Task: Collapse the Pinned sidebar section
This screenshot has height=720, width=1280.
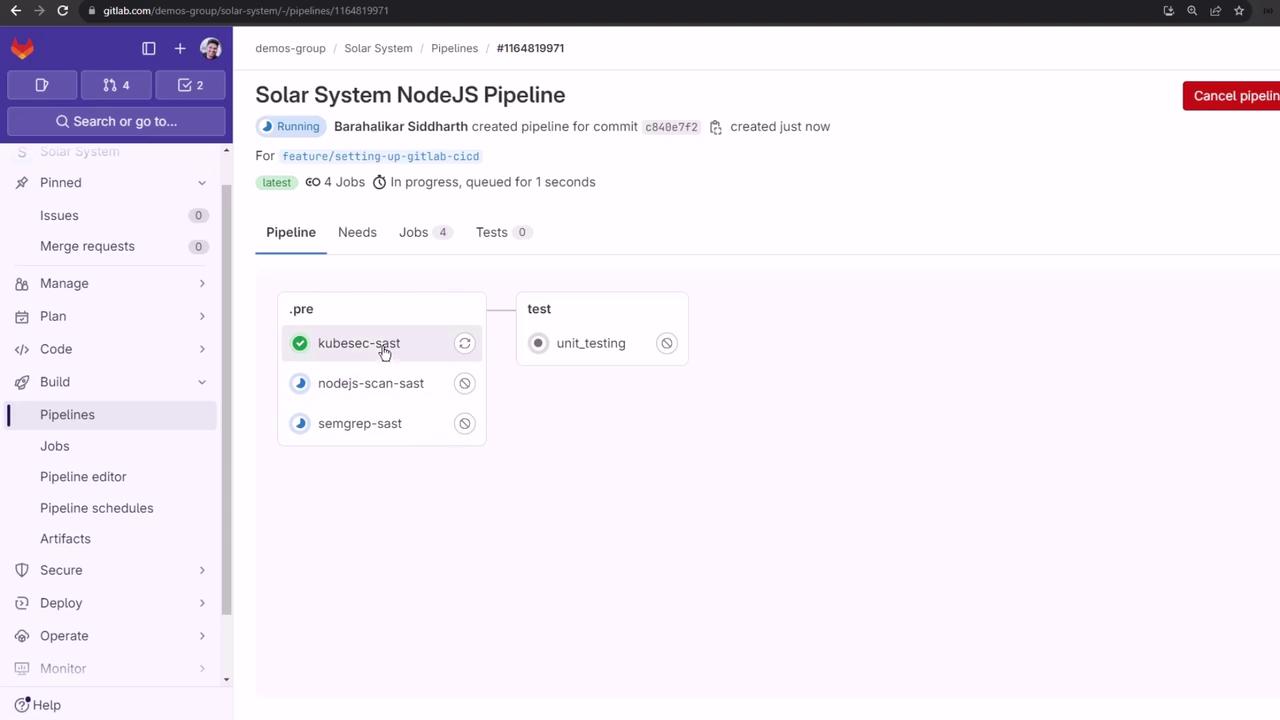Action: pyautogui.click(x=202, y=183)
